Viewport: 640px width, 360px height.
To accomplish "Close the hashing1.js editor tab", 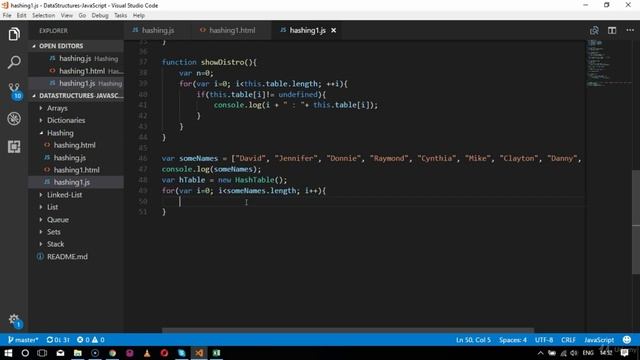I will pos(333,31).
